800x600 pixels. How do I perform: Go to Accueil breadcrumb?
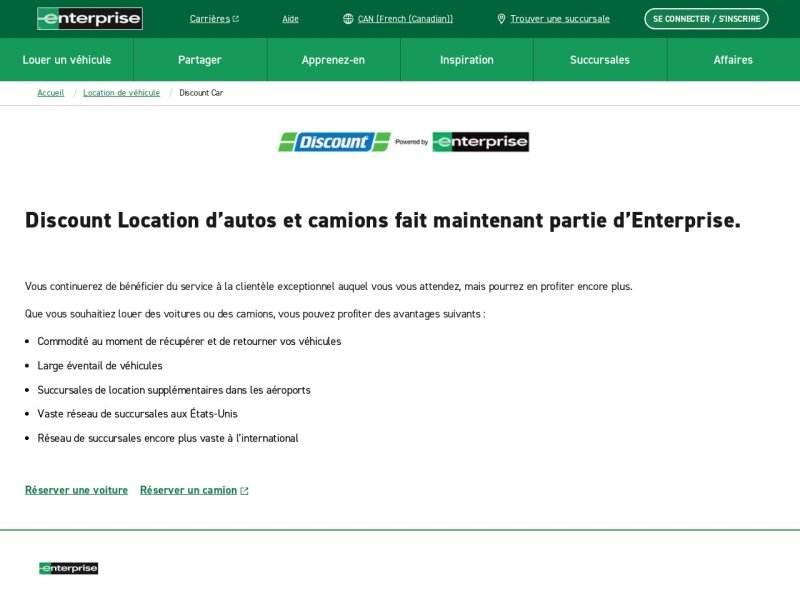[51, 93]
